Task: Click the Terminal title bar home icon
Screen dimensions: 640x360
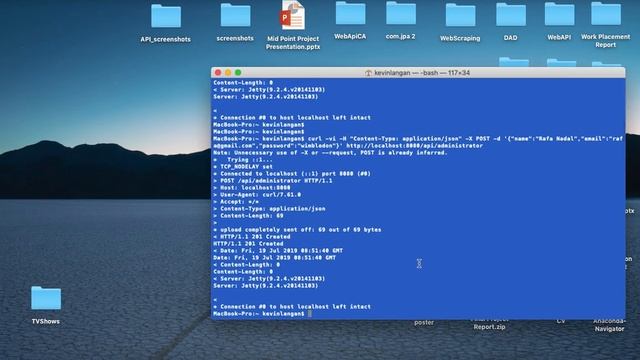Action: point(368,73)
